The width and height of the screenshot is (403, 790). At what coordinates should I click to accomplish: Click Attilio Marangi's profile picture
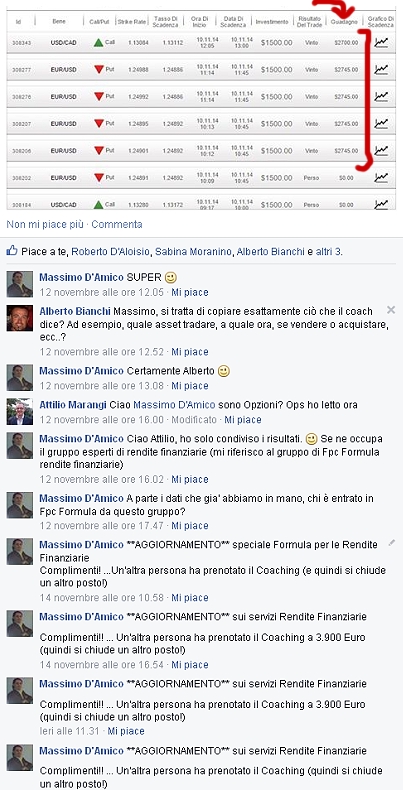[20, 412]
